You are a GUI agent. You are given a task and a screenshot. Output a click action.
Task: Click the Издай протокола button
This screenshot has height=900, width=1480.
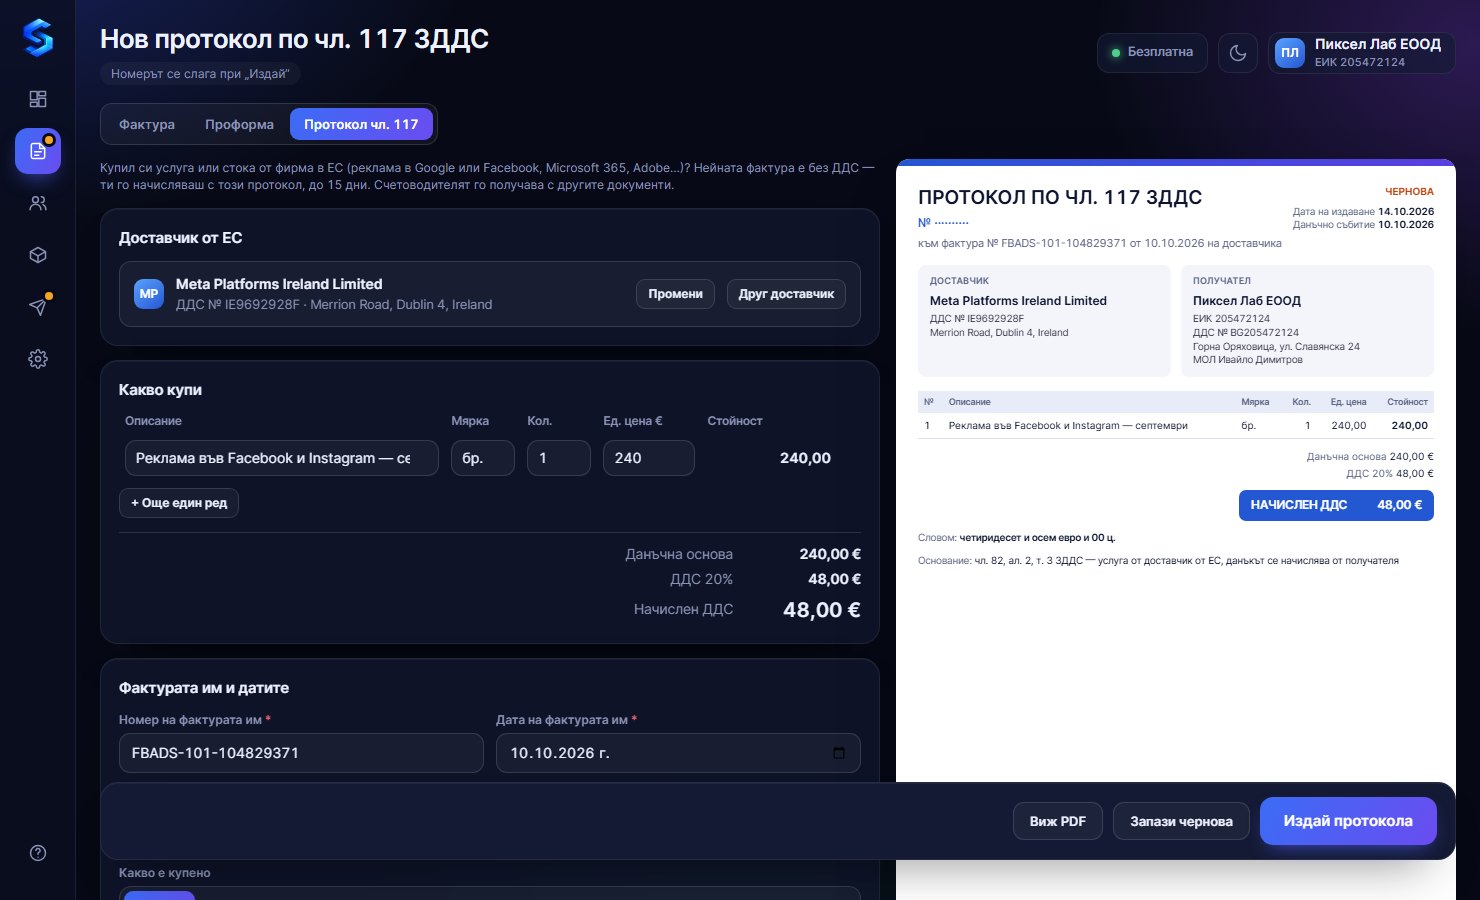[x=1348, y=821]
